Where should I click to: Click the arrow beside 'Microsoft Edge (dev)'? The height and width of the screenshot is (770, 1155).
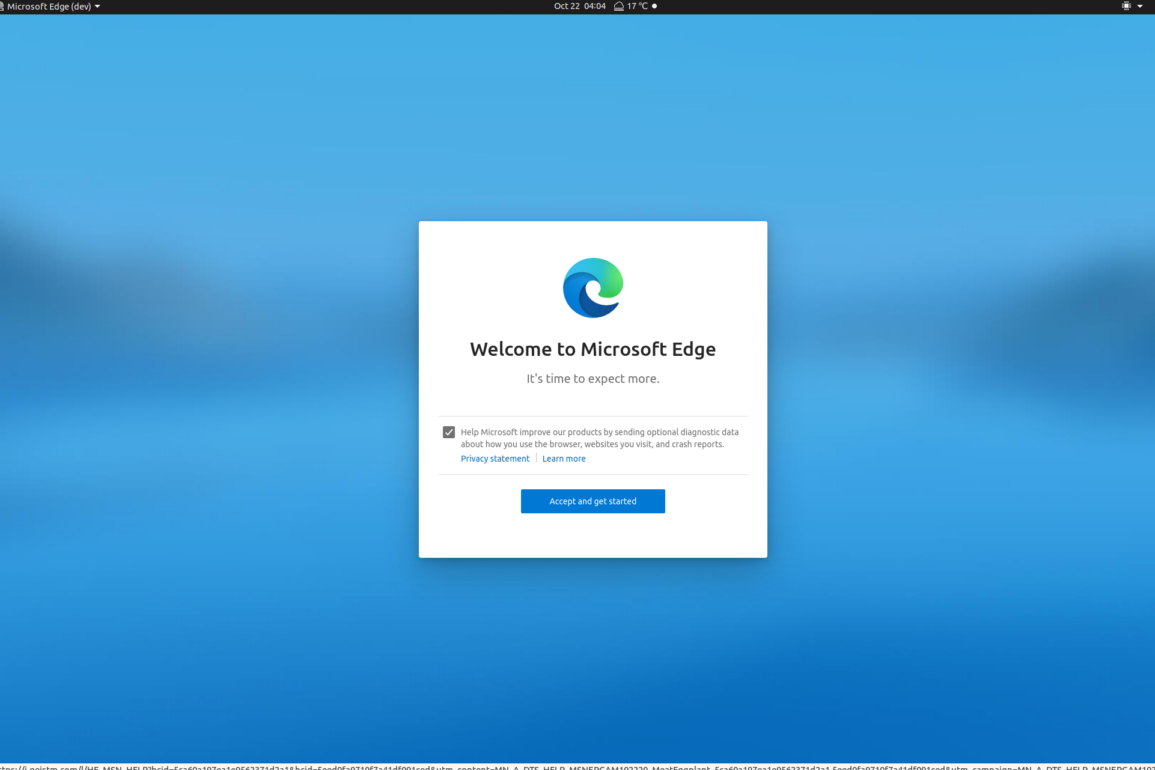(97, 6)
